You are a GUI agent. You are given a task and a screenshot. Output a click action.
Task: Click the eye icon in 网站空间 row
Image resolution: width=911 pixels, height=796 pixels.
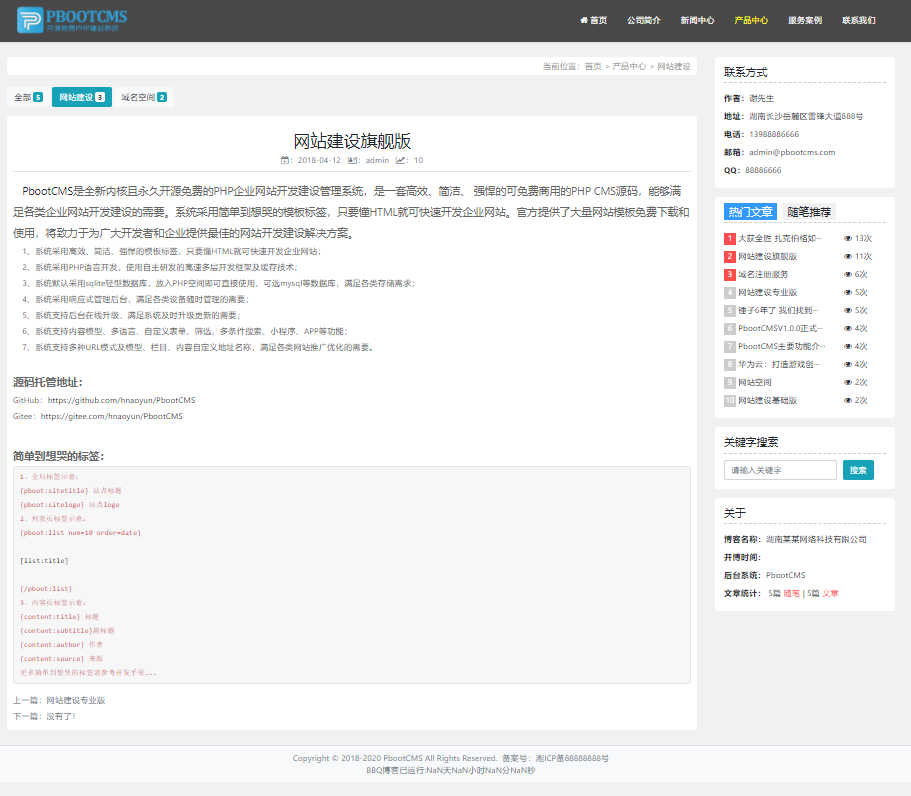pyautogui.click(x=848, y=382)
